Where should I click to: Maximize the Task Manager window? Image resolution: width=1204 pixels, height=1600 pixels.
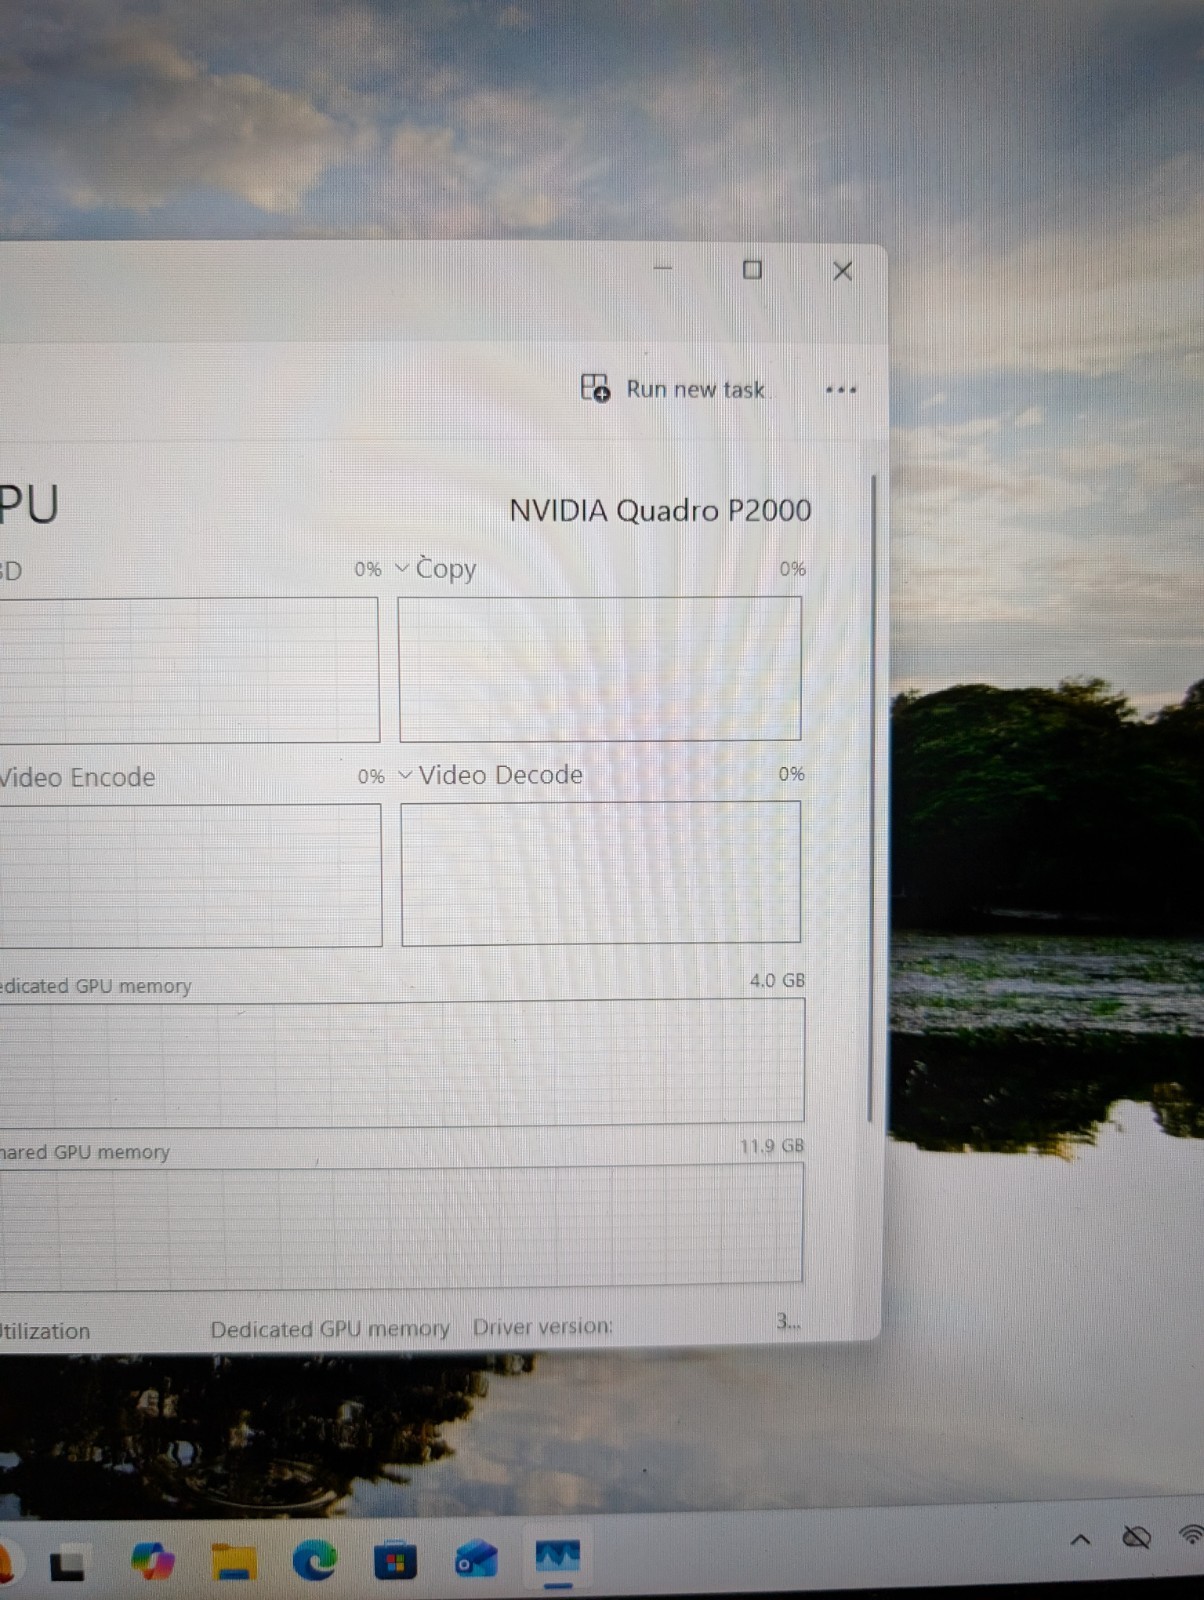click(752, 269)
